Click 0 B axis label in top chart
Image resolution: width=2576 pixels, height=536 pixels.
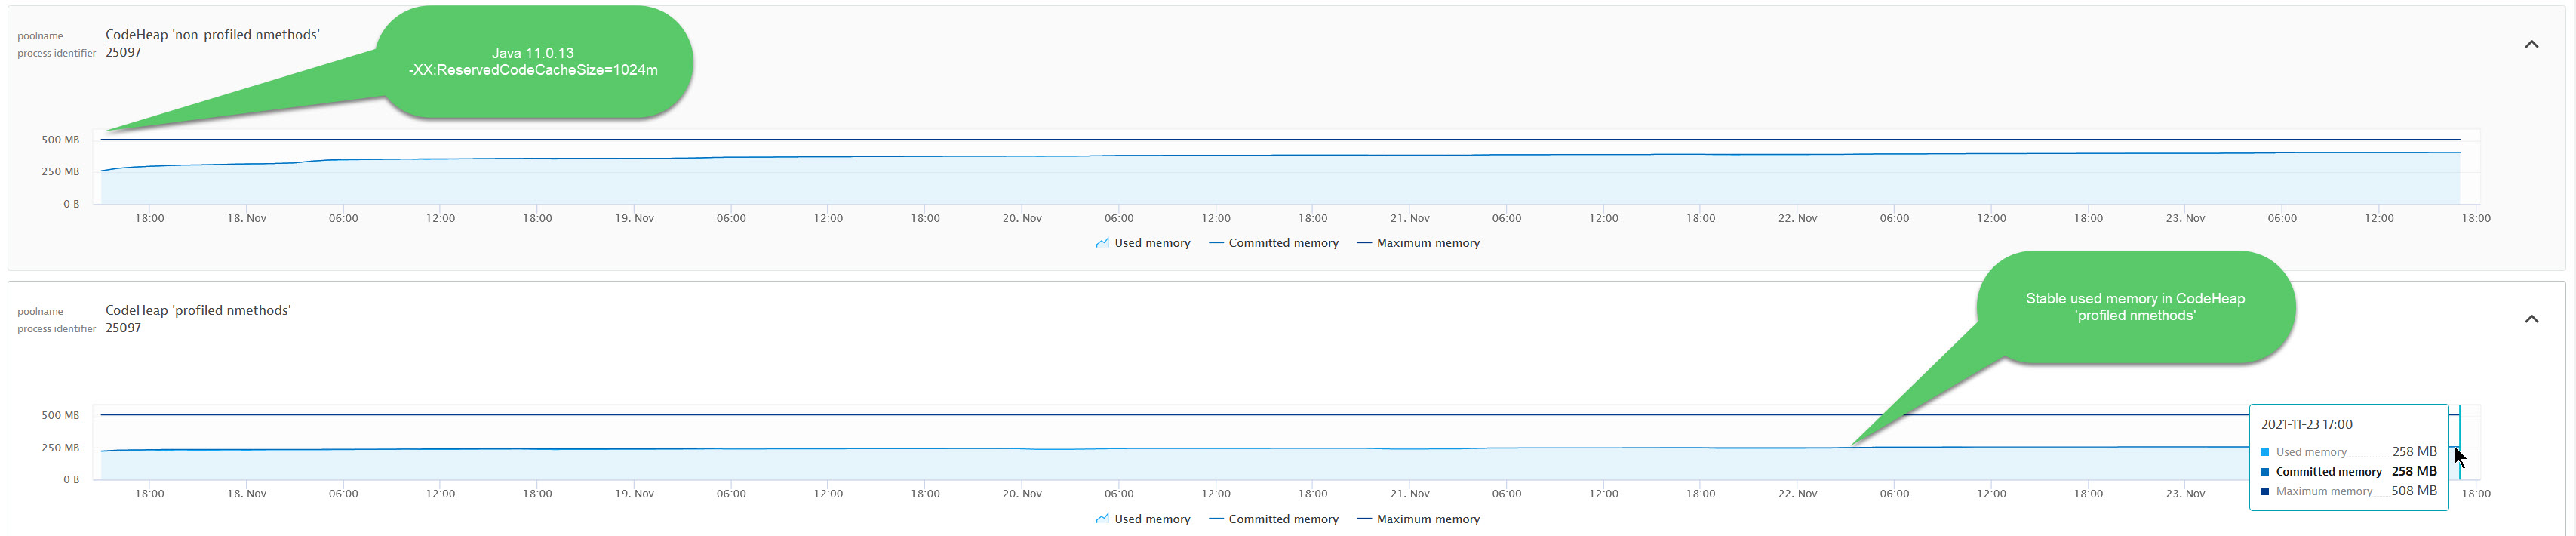click(x=71, y=204)
